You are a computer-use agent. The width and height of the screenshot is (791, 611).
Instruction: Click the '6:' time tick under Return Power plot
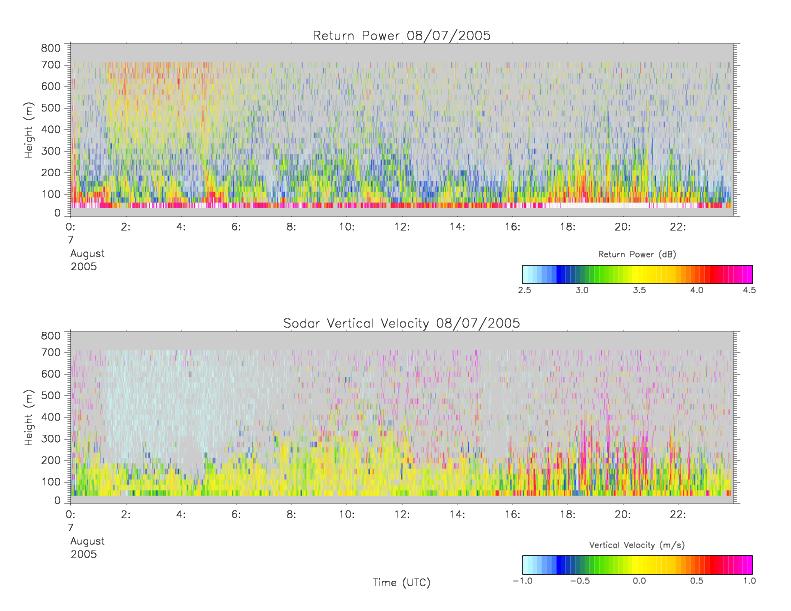[x=236, y=227]
